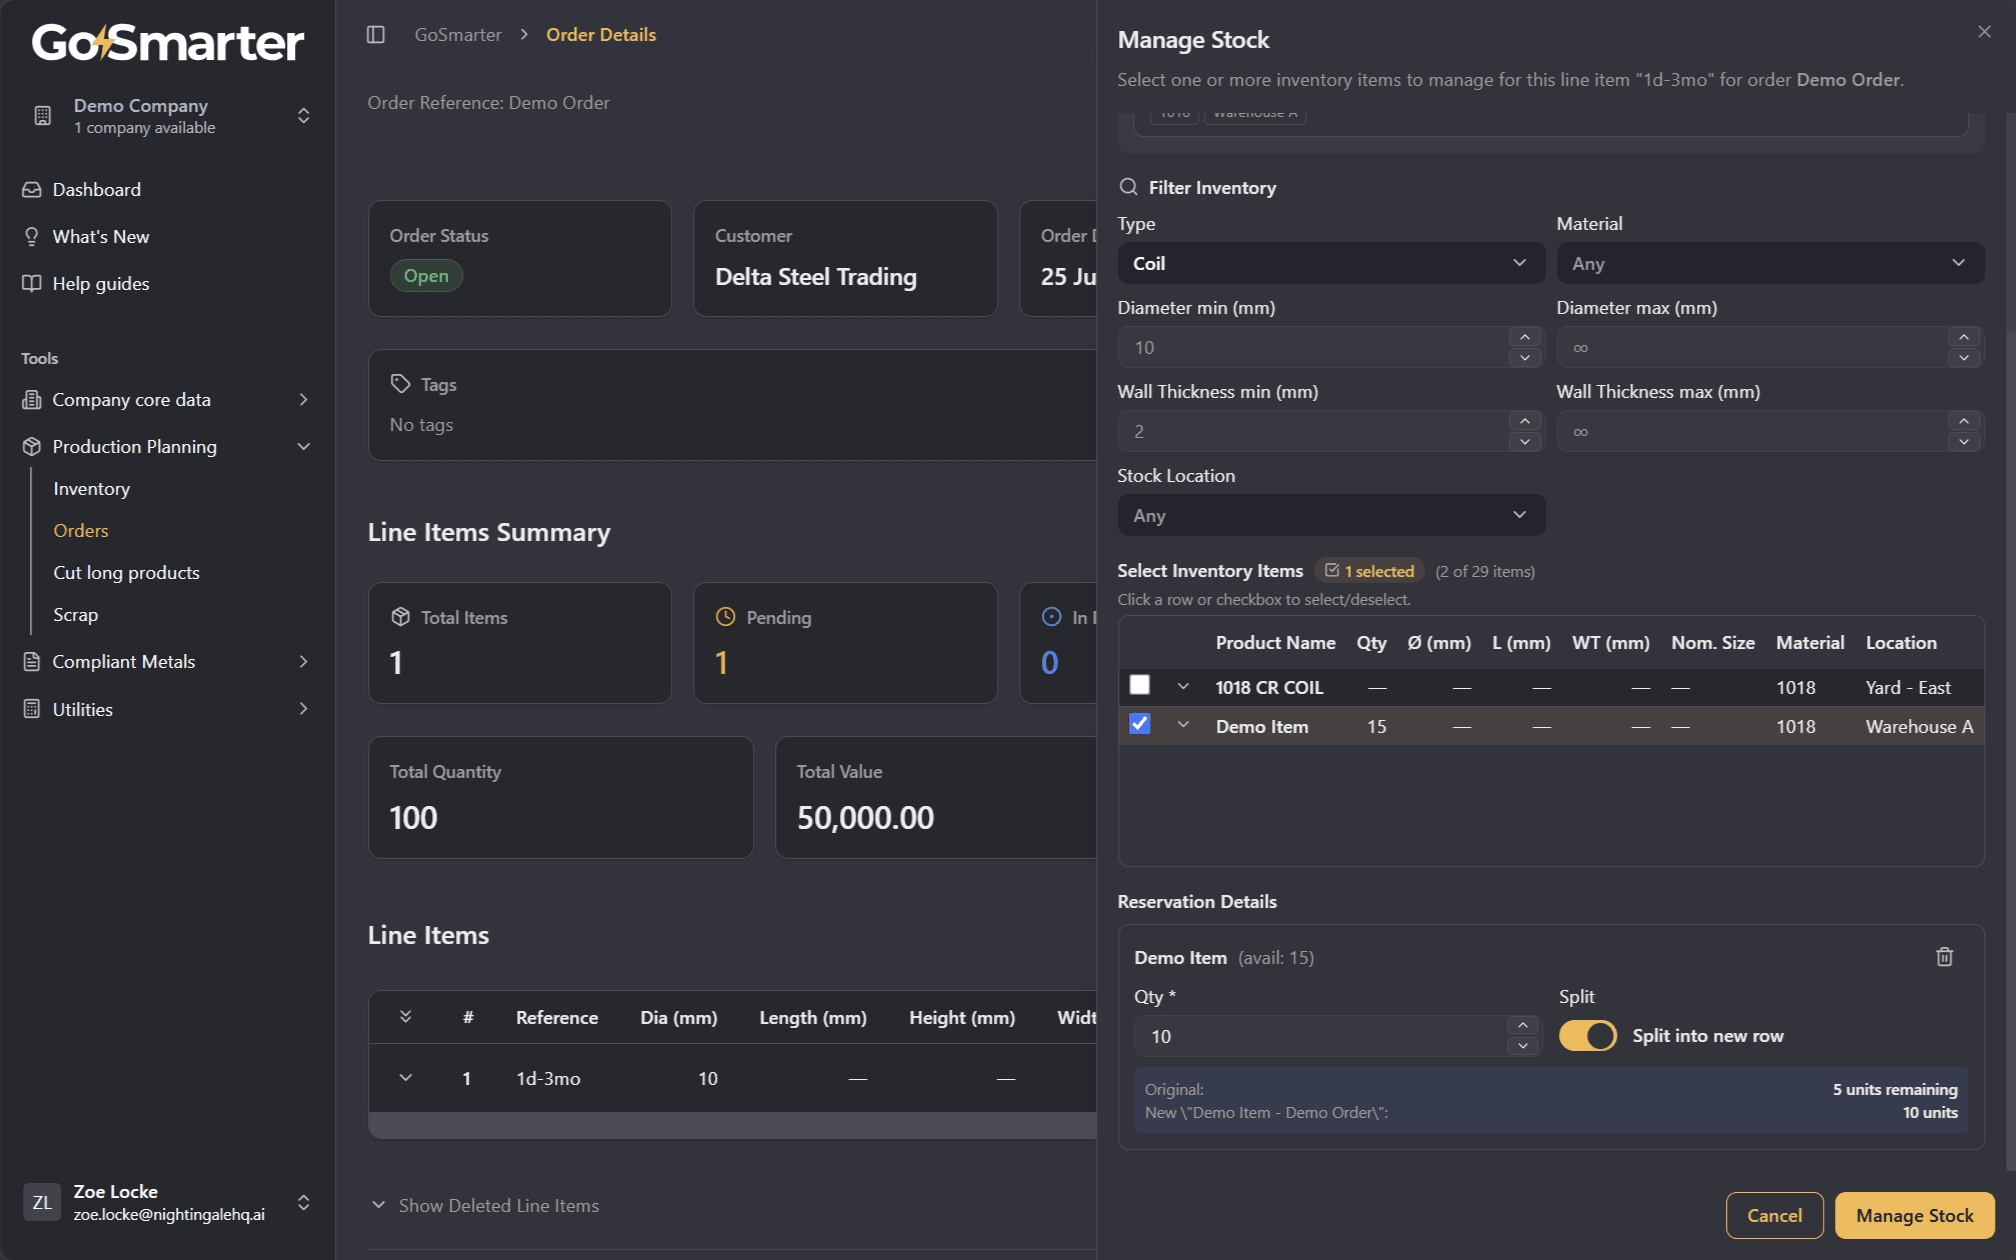
Task: Open Inventory in sidebar
Action: (91, 489)
